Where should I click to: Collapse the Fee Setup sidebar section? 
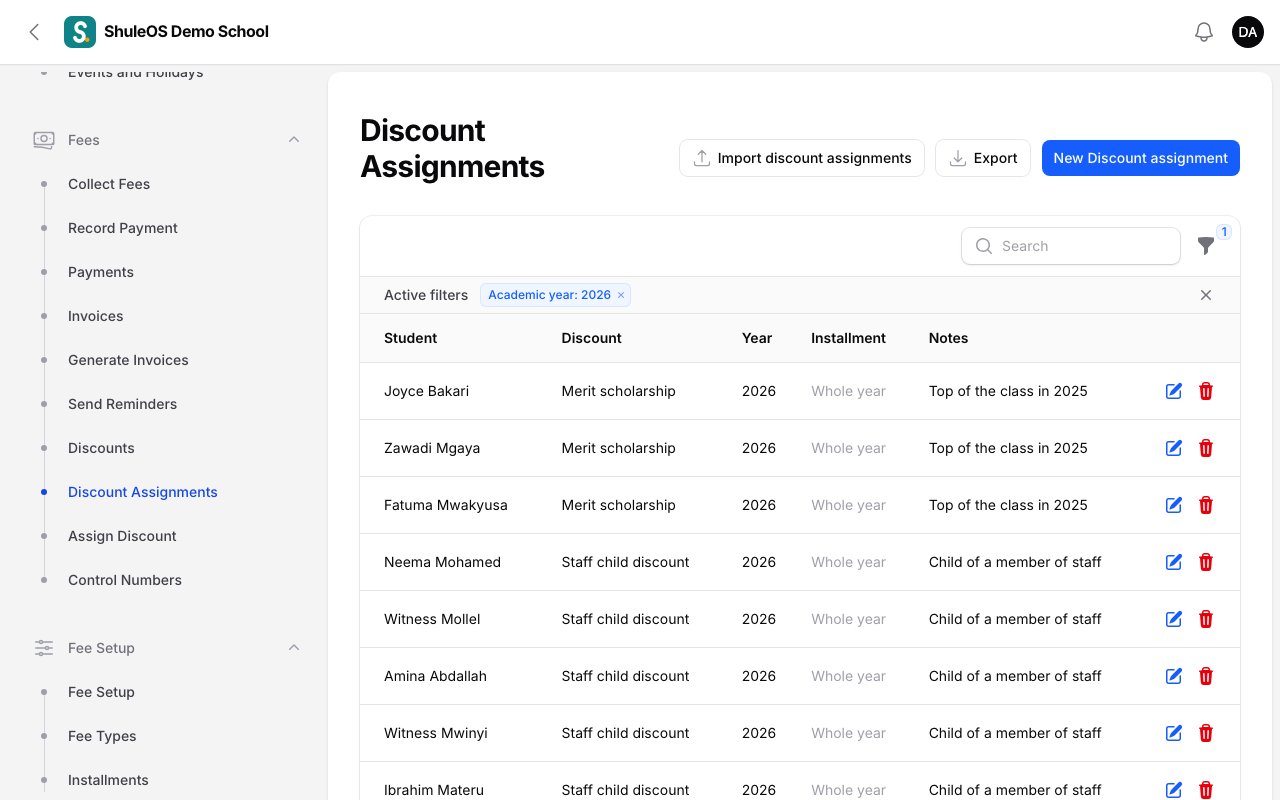294,648
